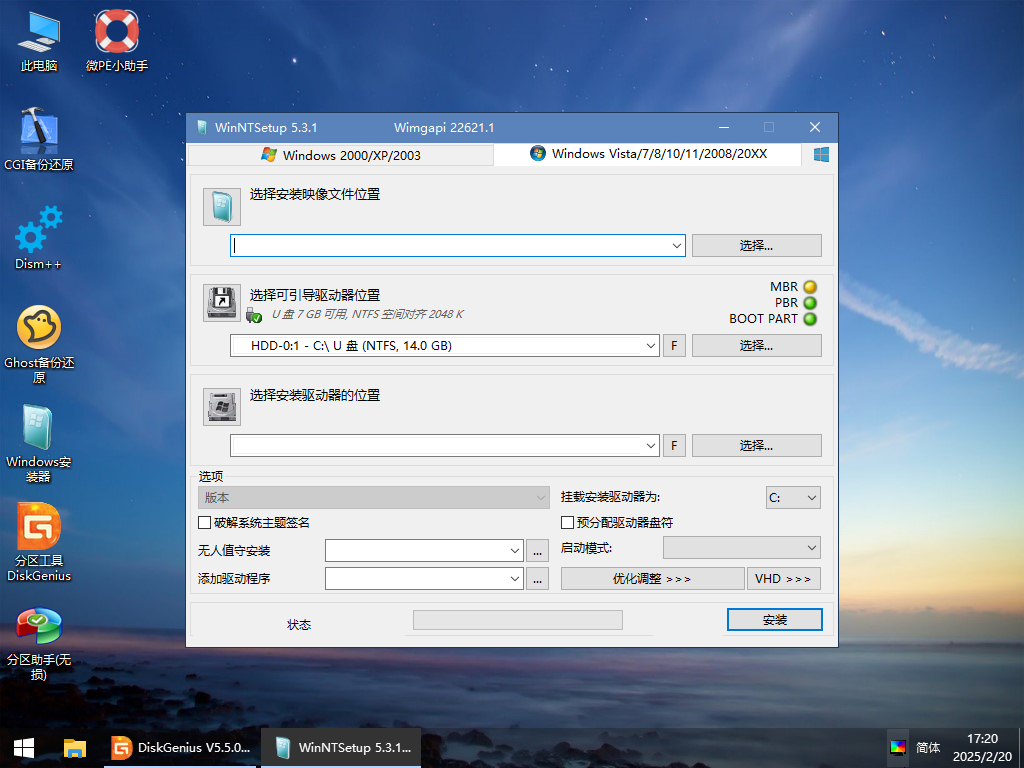Open CGI备份还原 desktop shortcut
Image resolution: width=1024 pixels, height=768 pixels.
(39, 139)
